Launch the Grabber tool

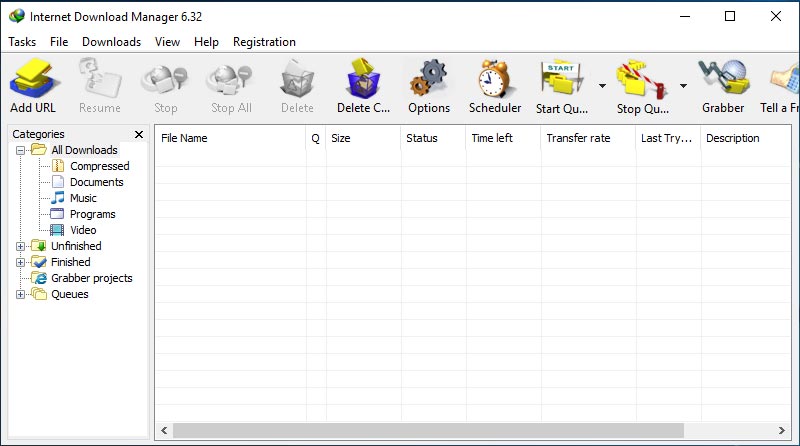coord(722,86)
